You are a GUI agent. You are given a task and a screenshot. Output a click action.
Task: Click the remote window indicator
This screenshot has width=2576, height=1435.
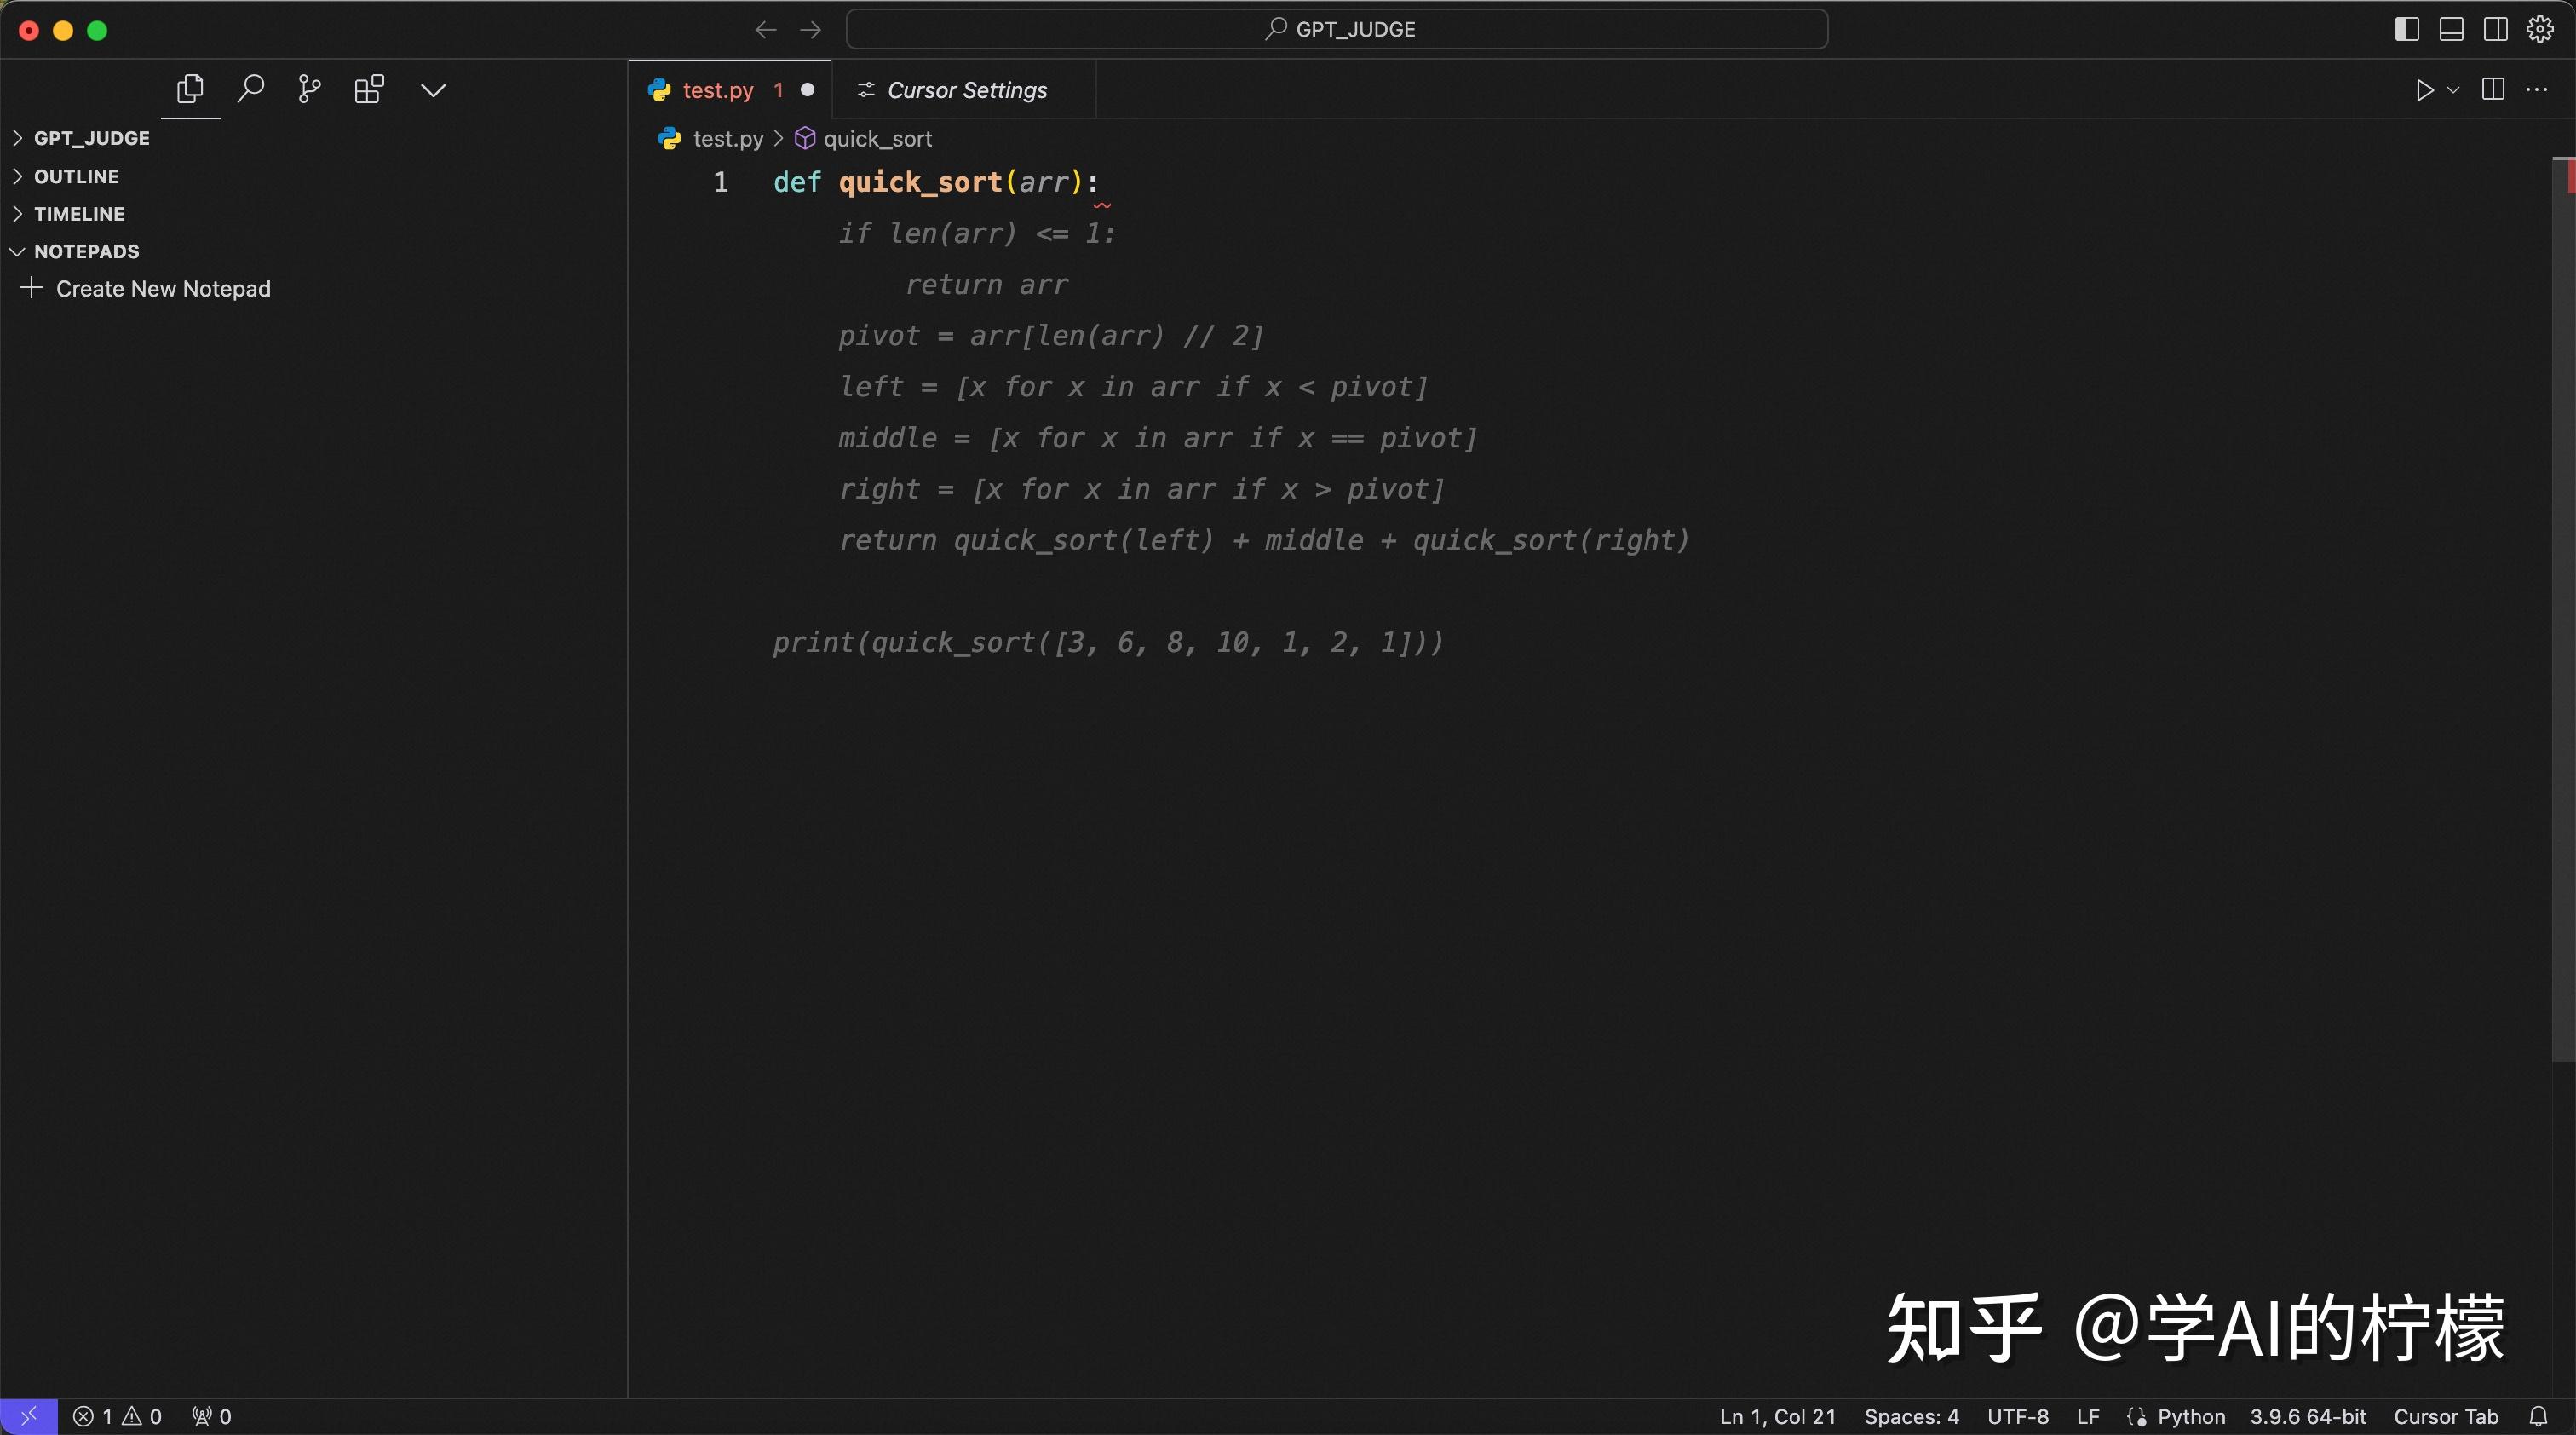point(27,1415)
